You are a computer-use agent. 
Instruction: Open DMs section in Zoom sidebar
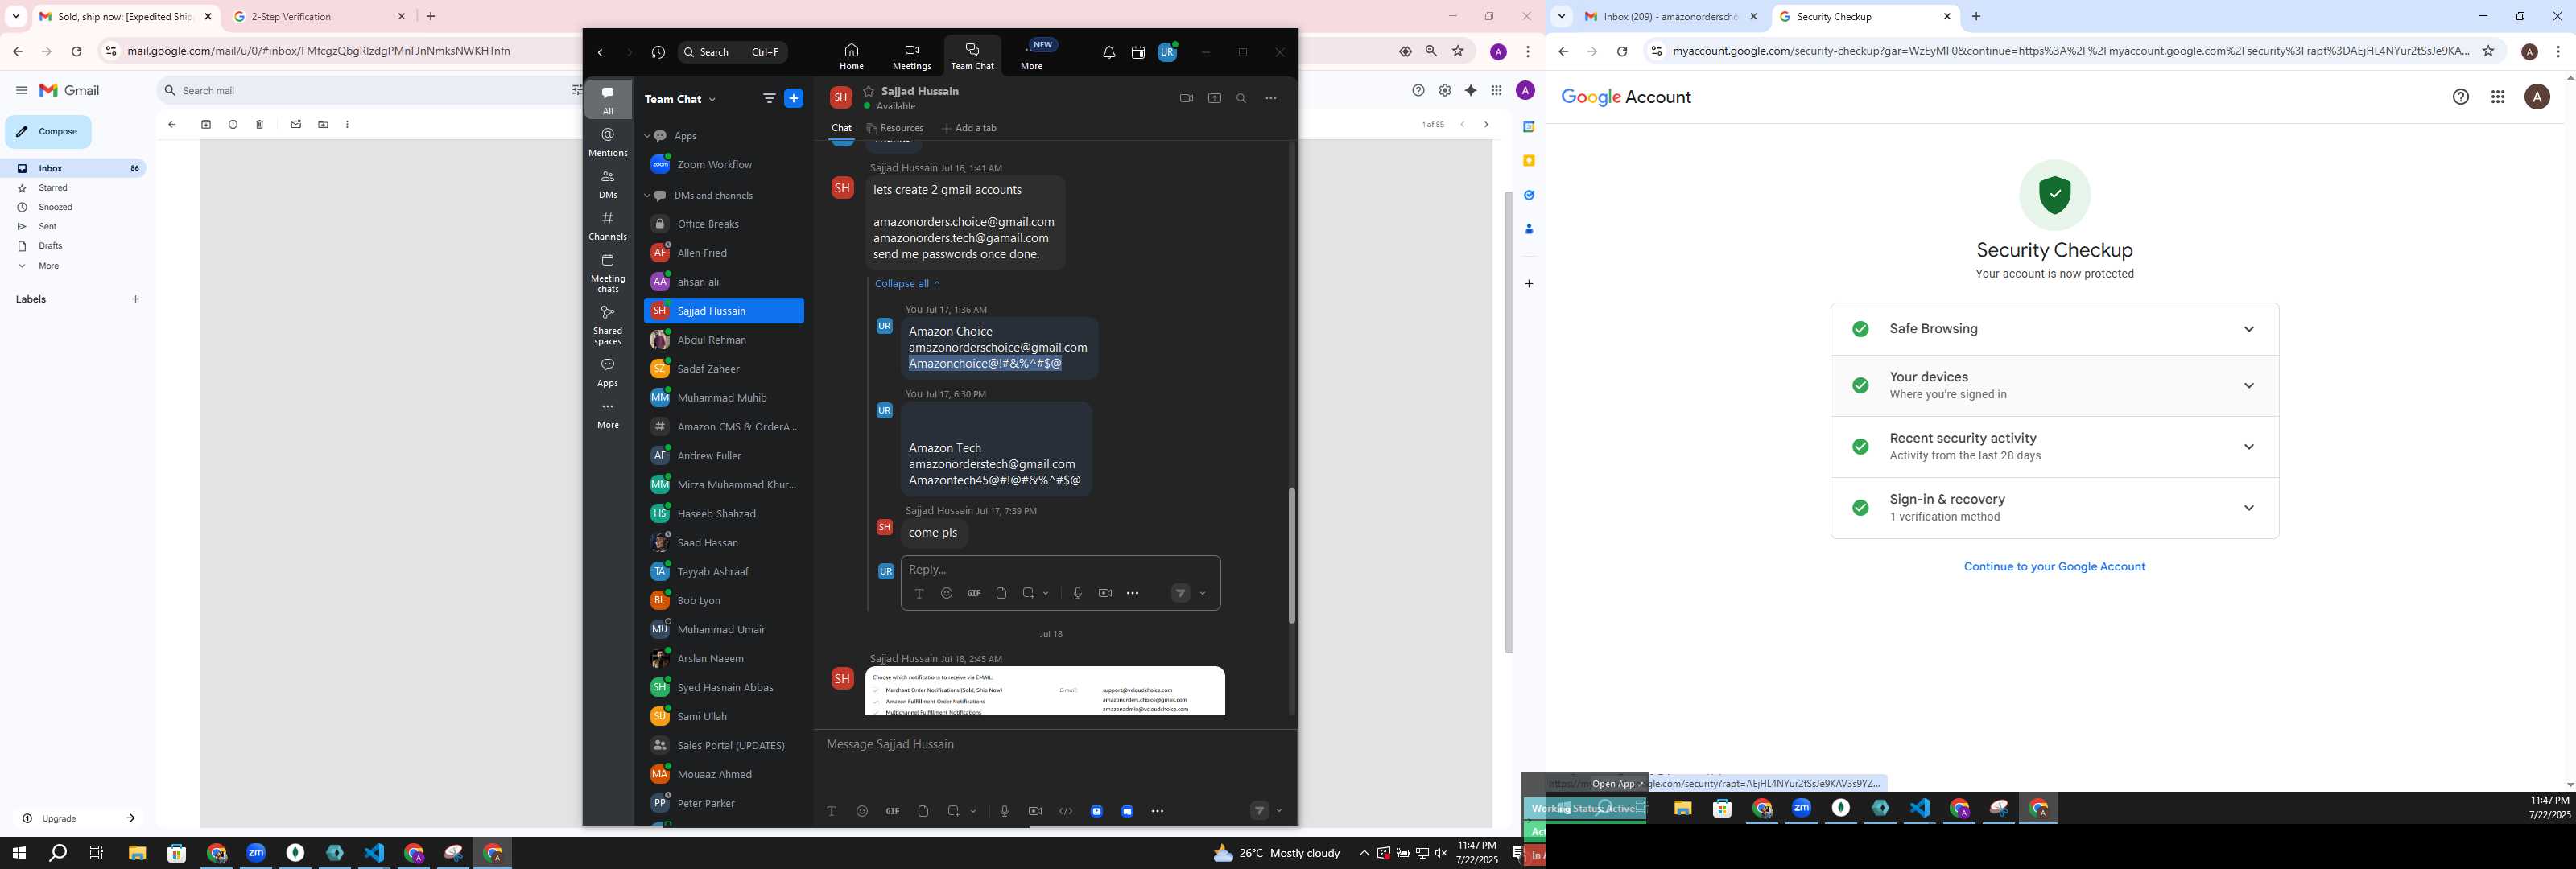click(x=608, y=184)
